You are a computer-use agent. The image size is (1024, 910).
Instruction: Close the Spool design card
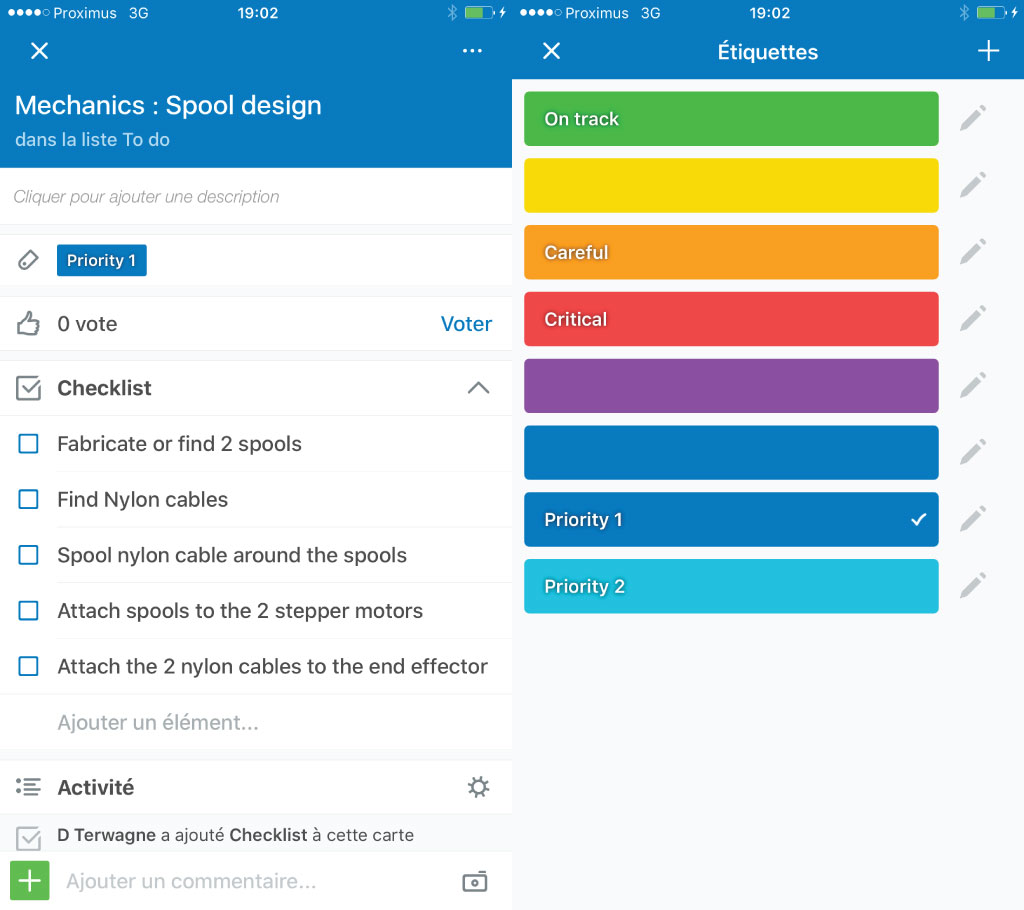39,51
